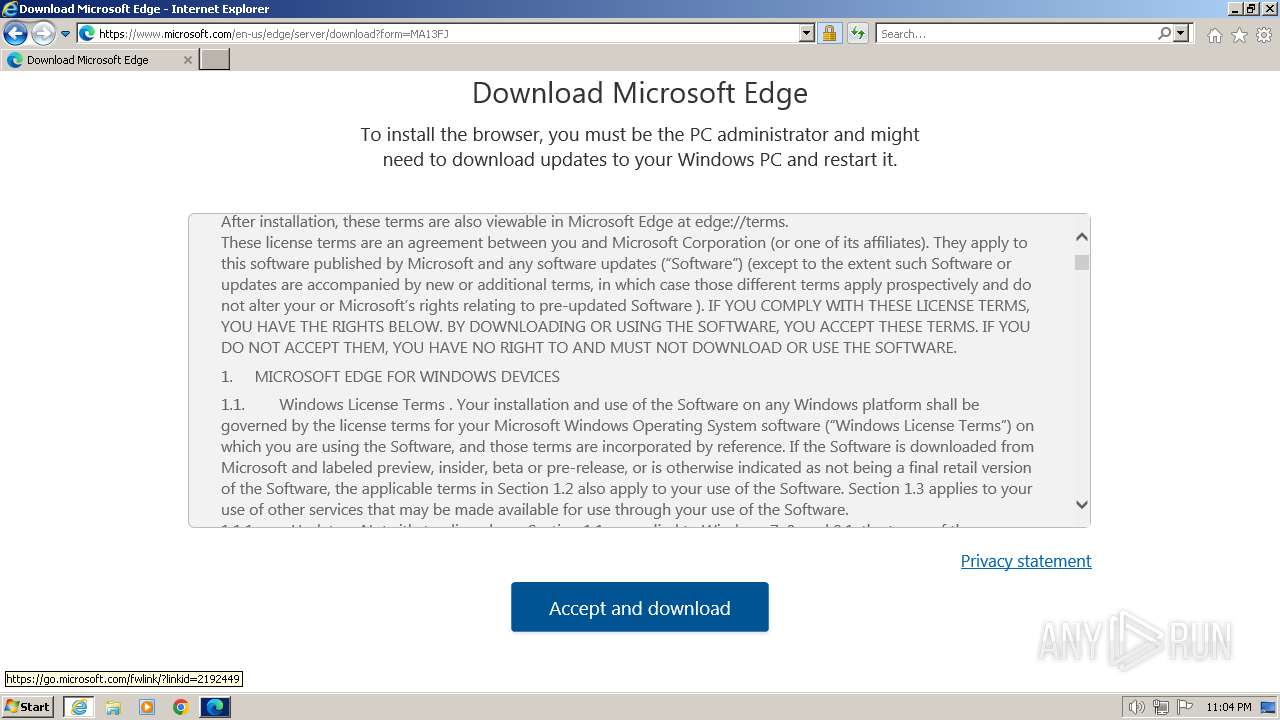Click scroll down arrow of license terms
Screen dimensions: 1280x720
[x=1081, y=505]
